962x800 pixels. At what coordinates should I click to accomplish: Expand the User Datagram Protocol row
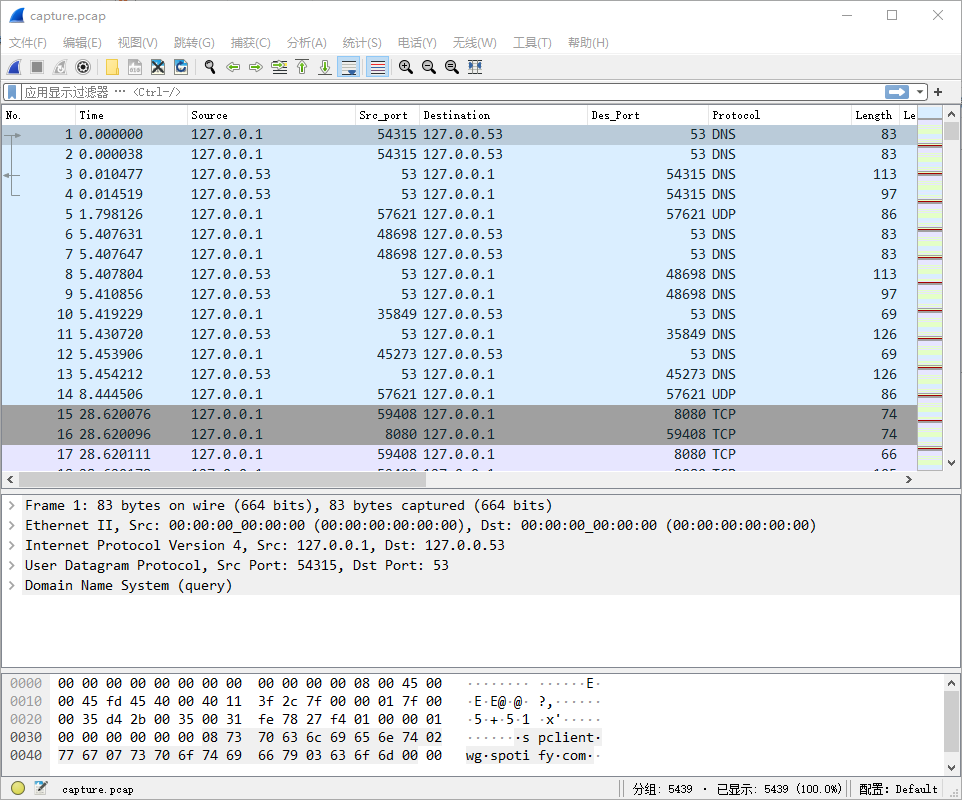click(x=12, y=565)
